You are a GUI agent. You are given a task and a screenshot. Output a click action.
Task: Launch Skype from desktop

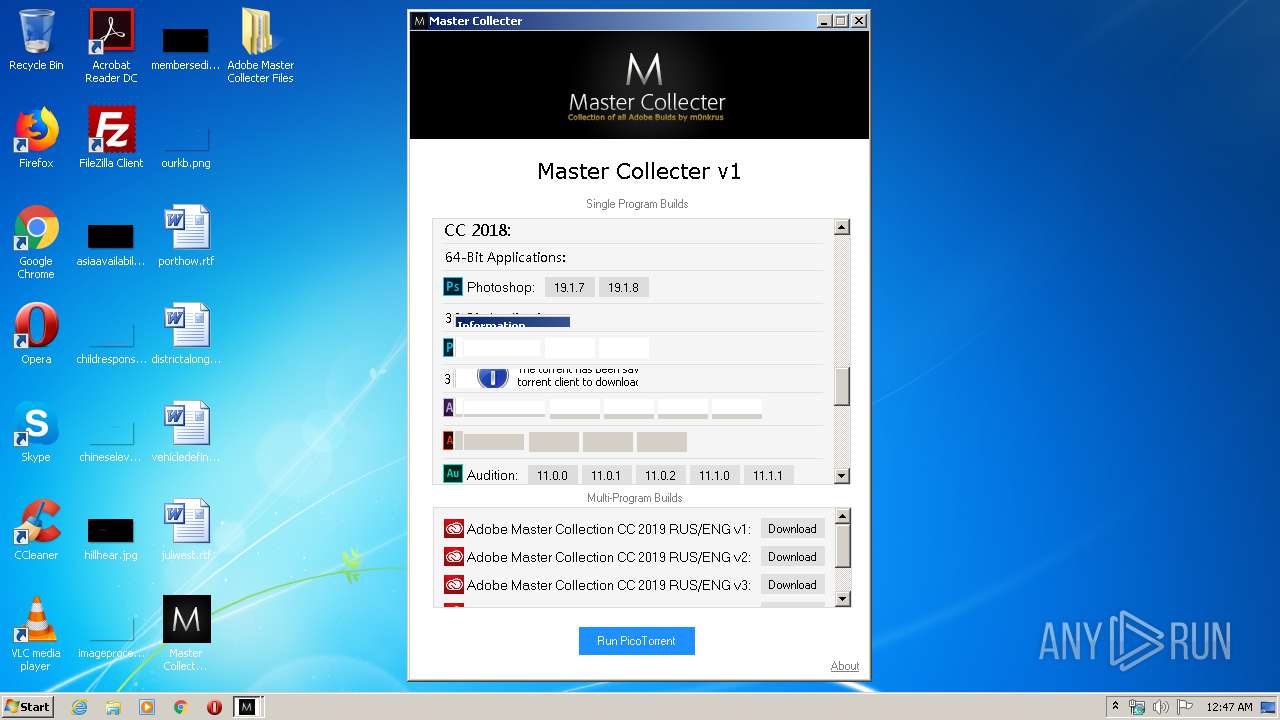point(36,432)
